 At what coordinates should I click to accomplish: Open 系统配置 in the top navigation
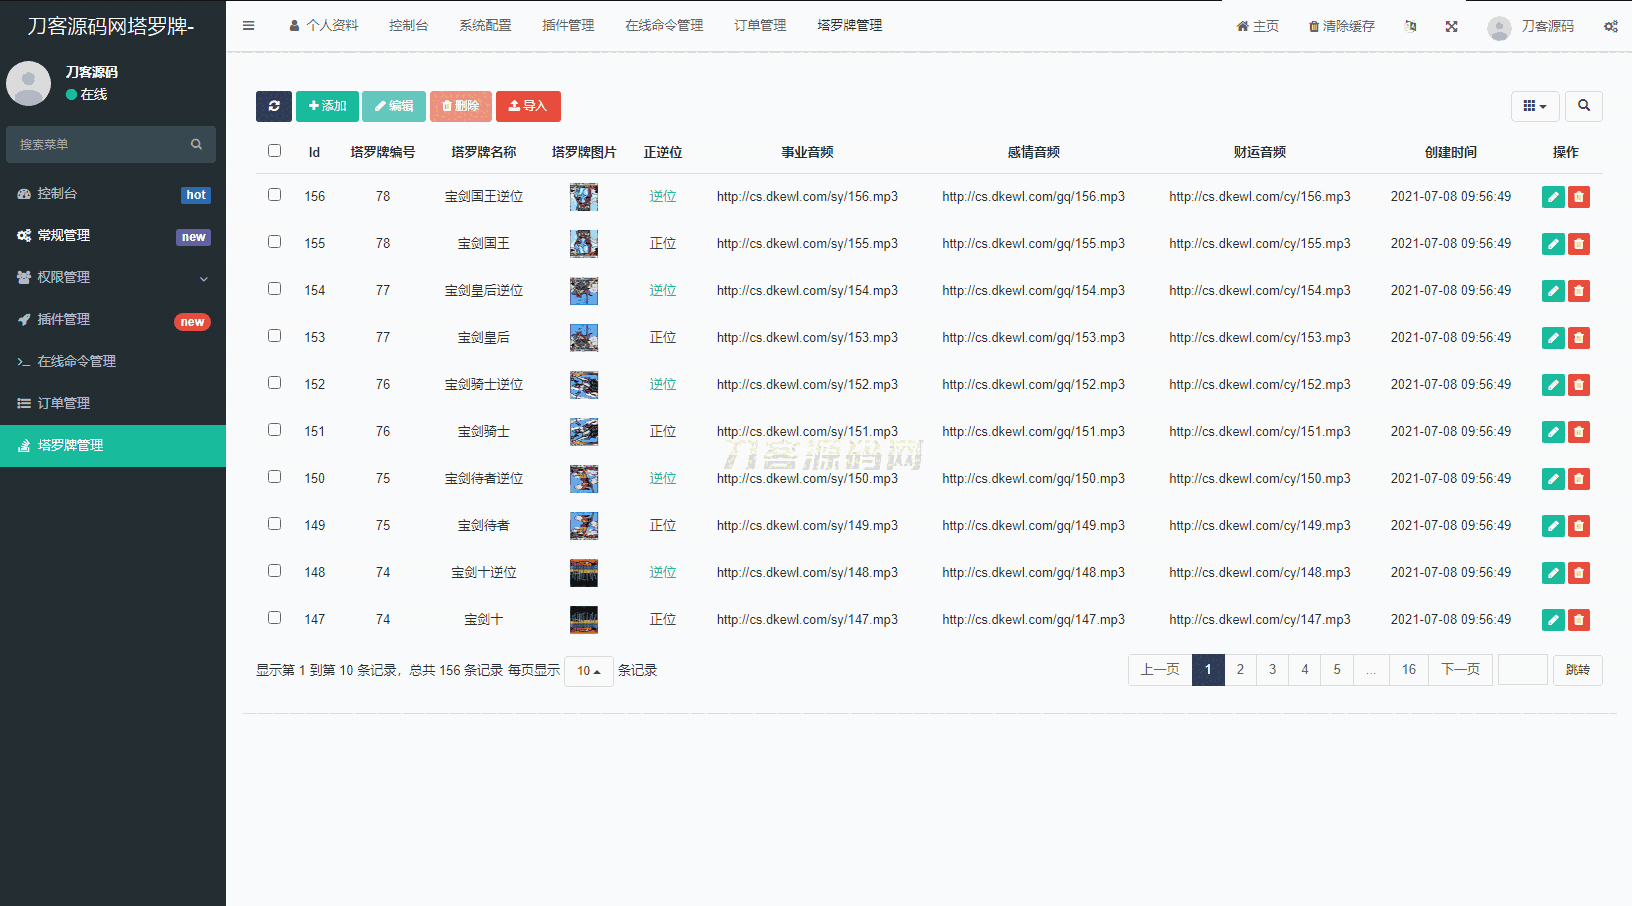click(485, 26)
